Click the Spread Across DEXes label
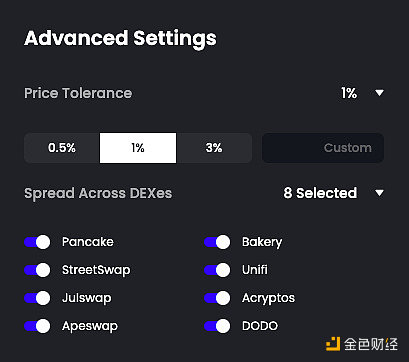The height and width of the screenshot is (362, 409). 98,193
